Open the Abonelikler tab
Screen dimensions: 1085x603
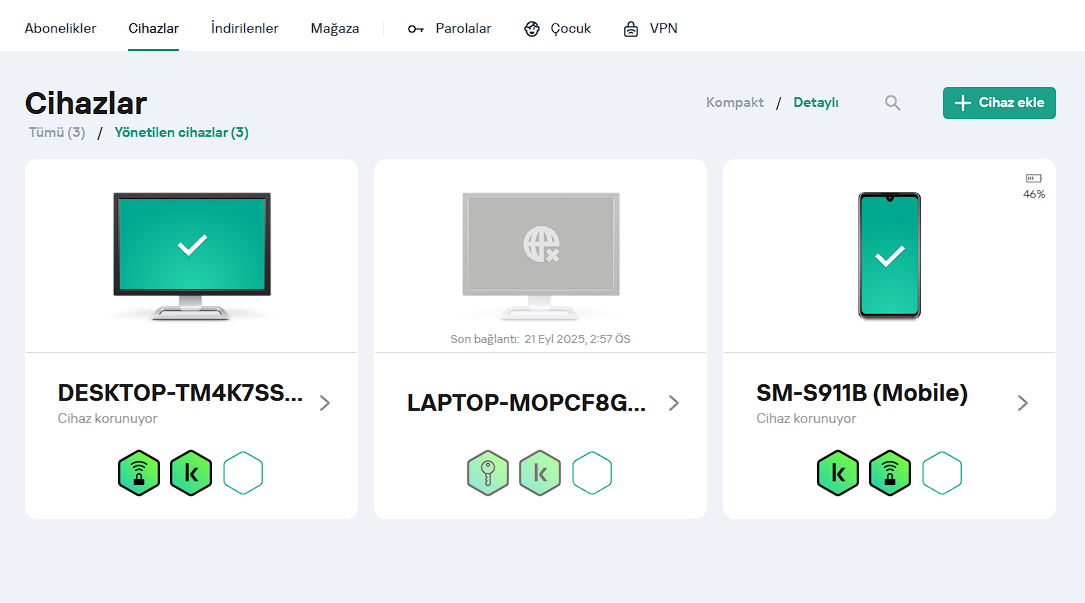pyautogui.click(x=60, y=28)
